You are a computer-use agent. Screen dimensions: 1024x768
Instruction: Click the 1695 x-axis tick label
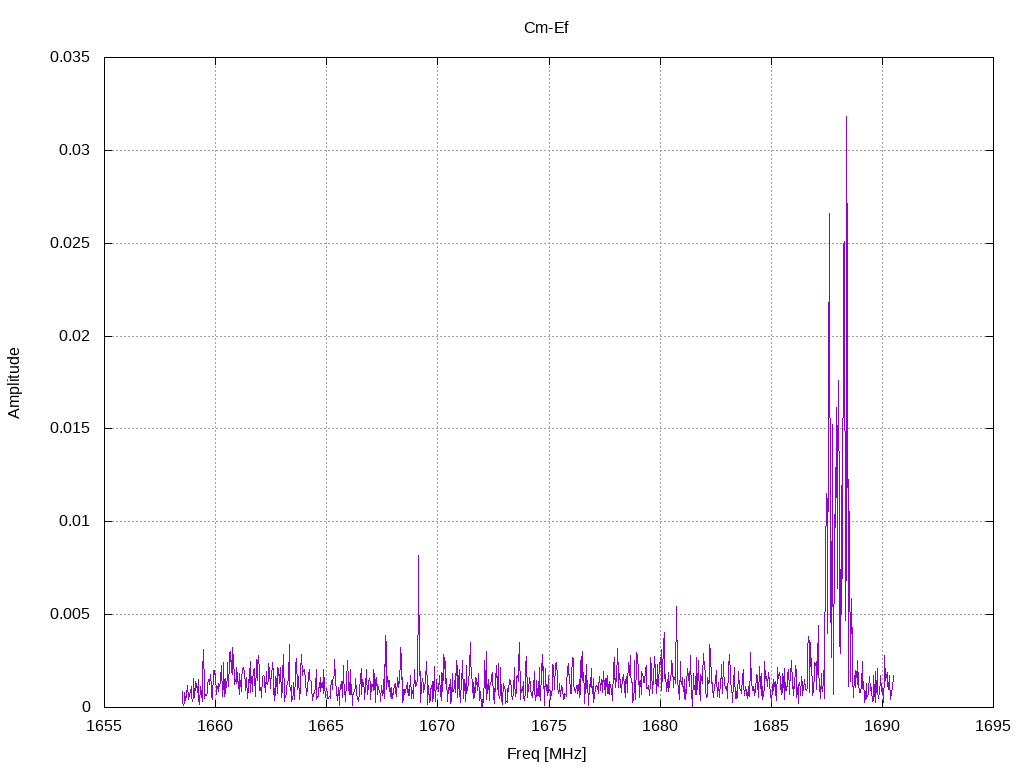click(993, 726)
